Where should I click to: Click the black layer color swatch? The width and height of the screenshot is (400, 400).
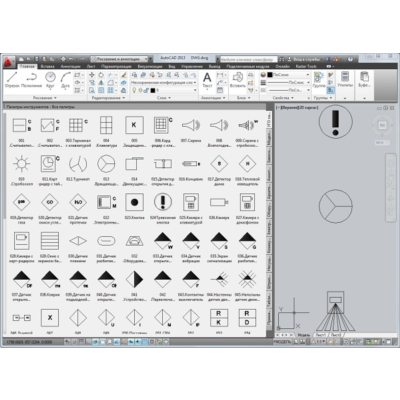pyautogui.click(x=153, y=90)
